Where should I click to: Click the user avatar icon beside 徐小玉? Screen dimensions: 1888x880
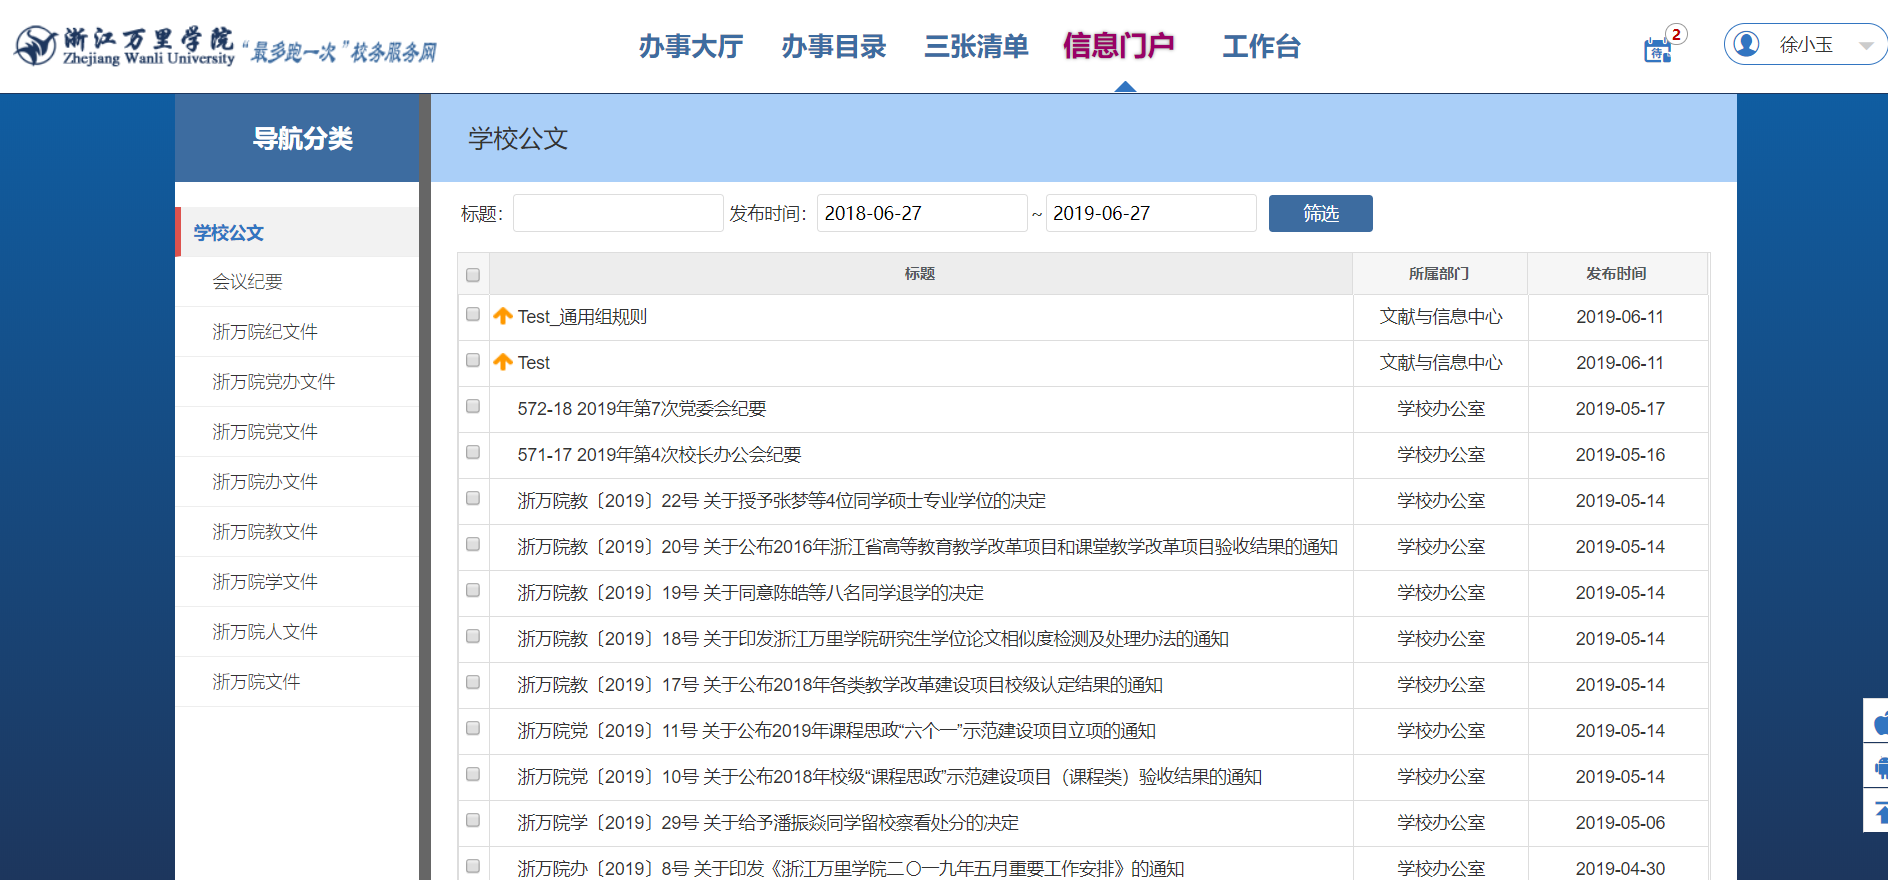coord(1746,45)
